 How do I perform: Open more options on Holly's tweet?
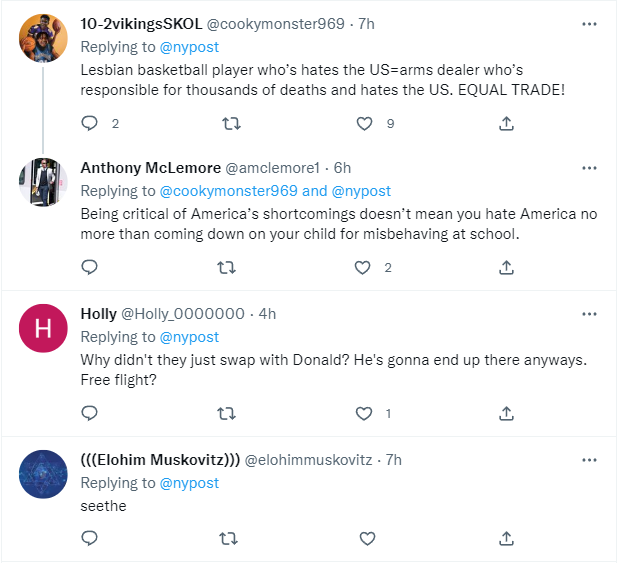click(x=590, y=313)
